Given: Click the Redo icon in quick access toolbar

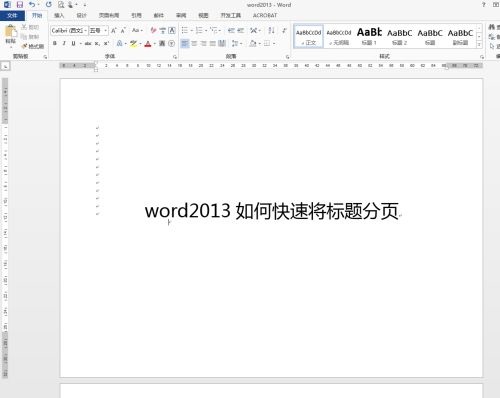Looking at the screenshot, I should point(49,5).
